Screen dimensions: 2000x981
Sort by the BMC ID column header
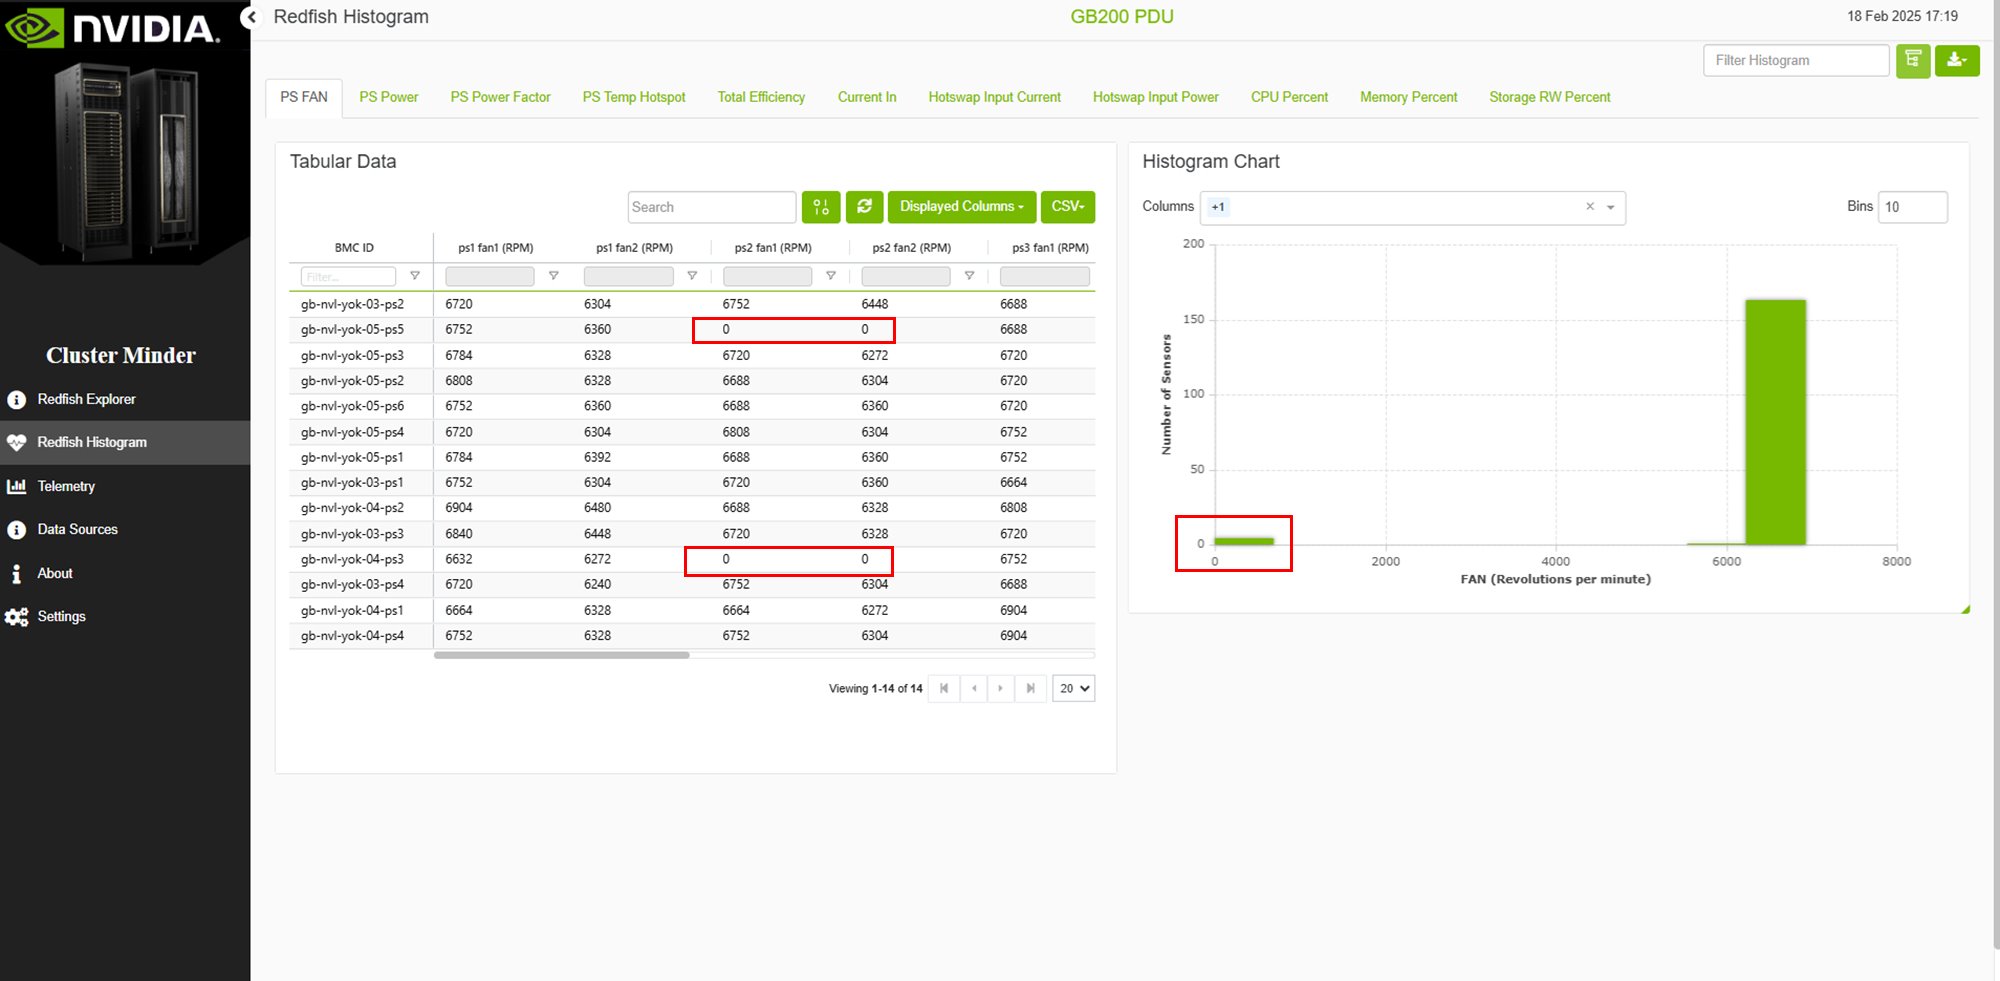tap(354, 248)
